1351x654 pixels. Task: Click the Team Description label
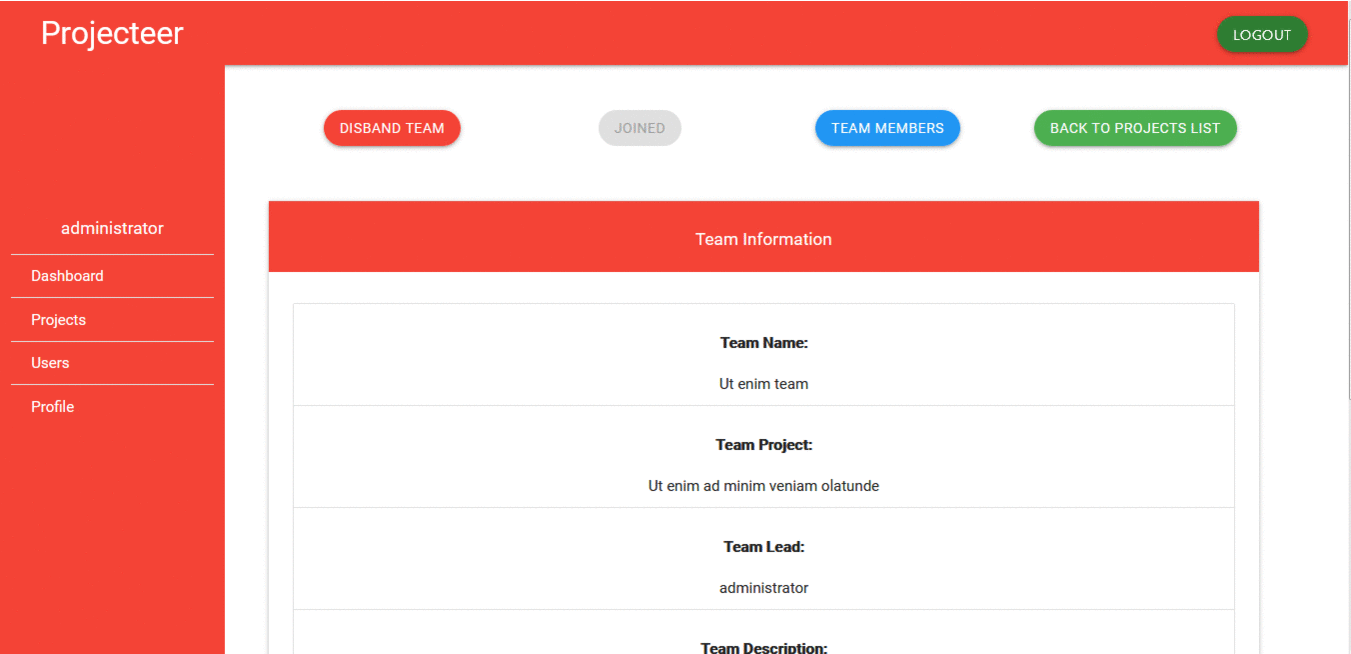click(x=764, y=648)
